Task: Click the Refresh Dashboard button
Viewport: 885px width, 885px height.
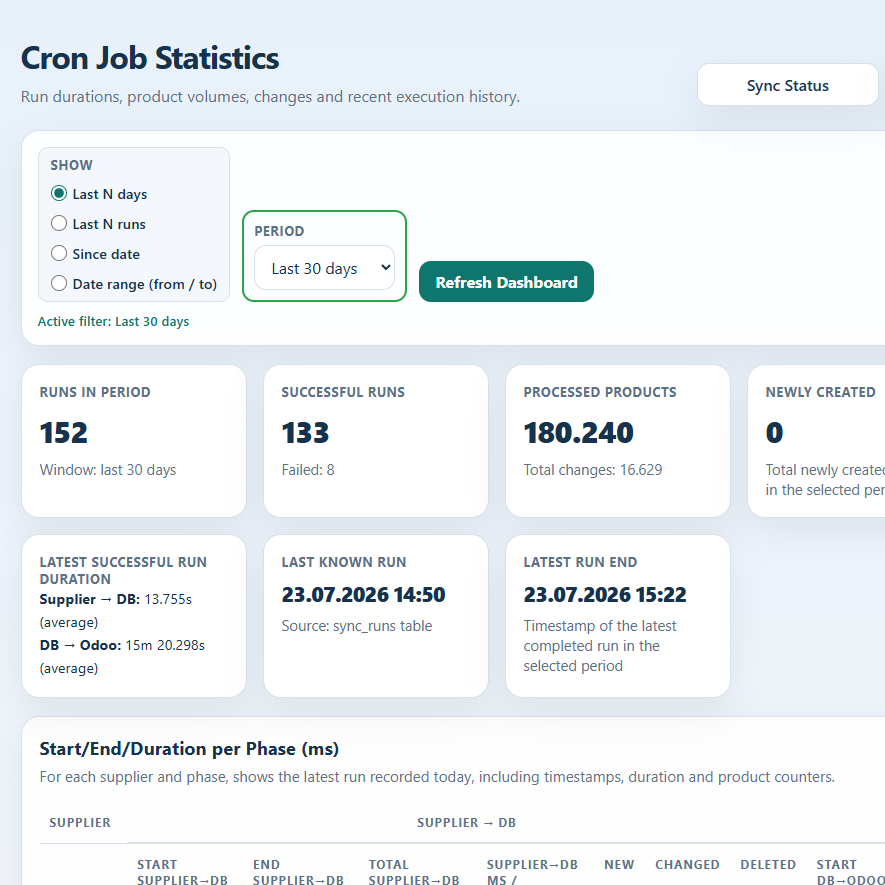Action: (x=506, y=282)
